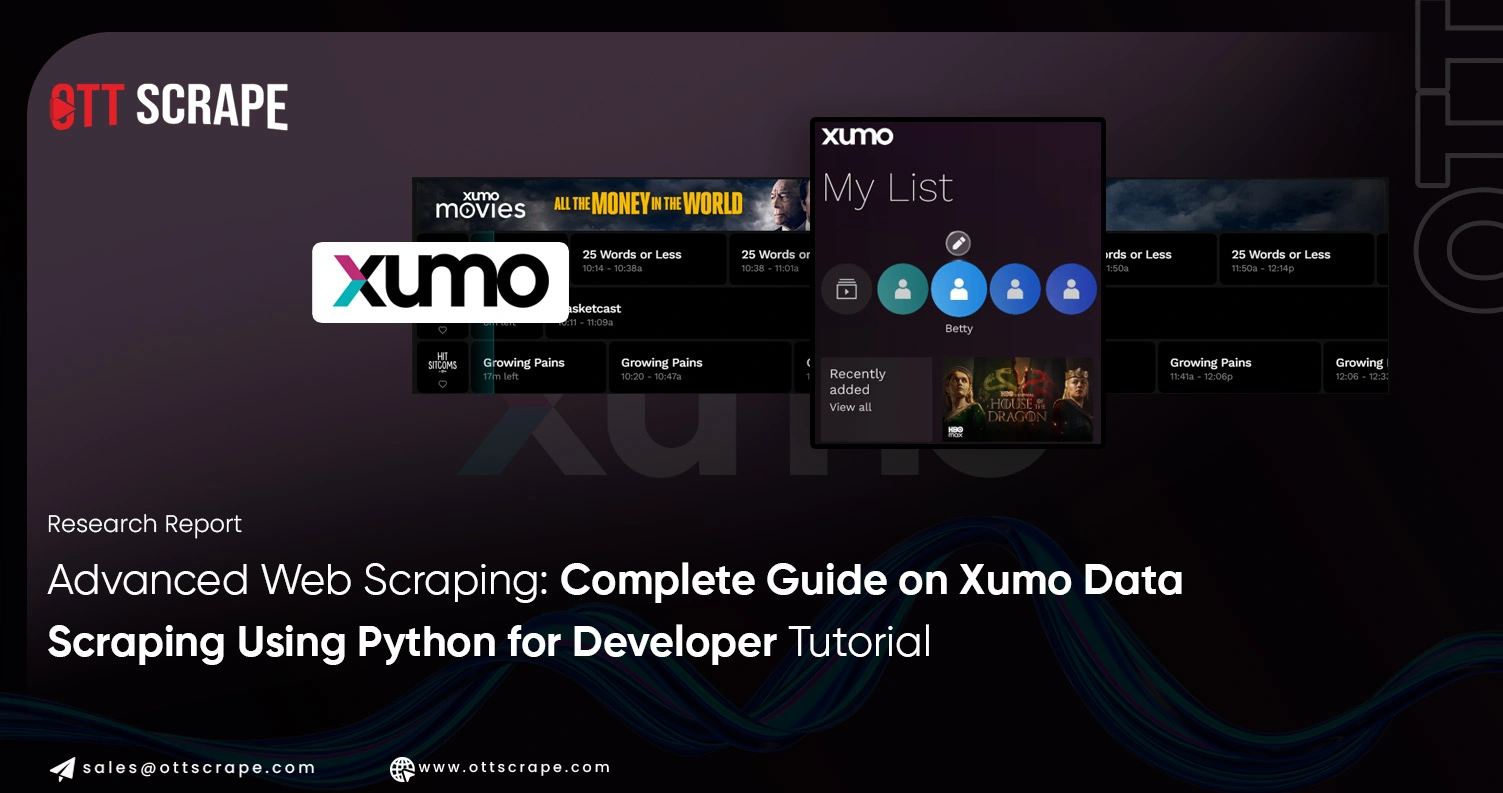Open the House of the Dragon thumbnail
This screenshot has height=793, width=1503.
(1018, 400)
